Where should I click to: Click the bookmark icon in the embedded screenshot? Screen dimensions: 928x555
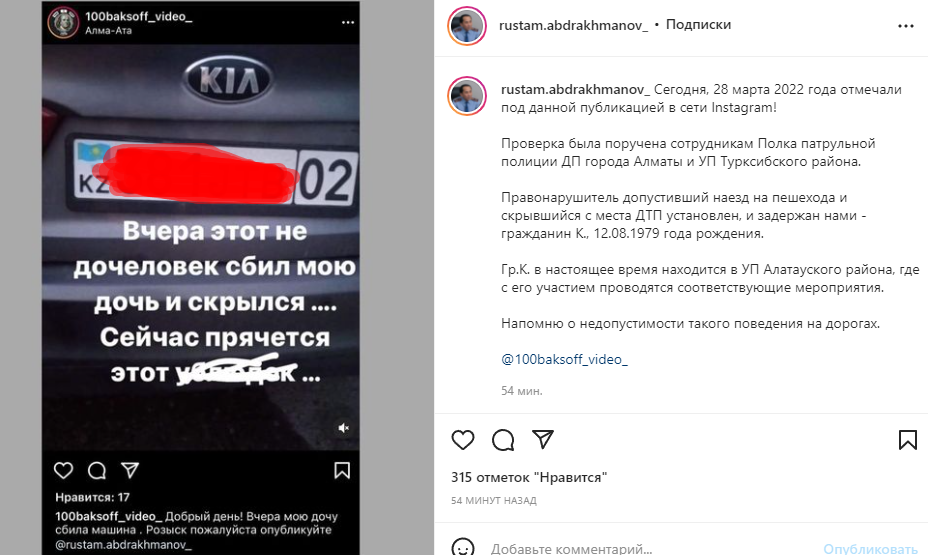[342, 470]
